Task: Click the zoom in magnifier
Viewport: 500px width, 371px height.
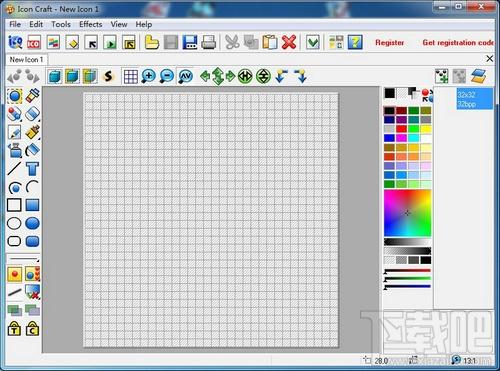Action: point(148,76)
